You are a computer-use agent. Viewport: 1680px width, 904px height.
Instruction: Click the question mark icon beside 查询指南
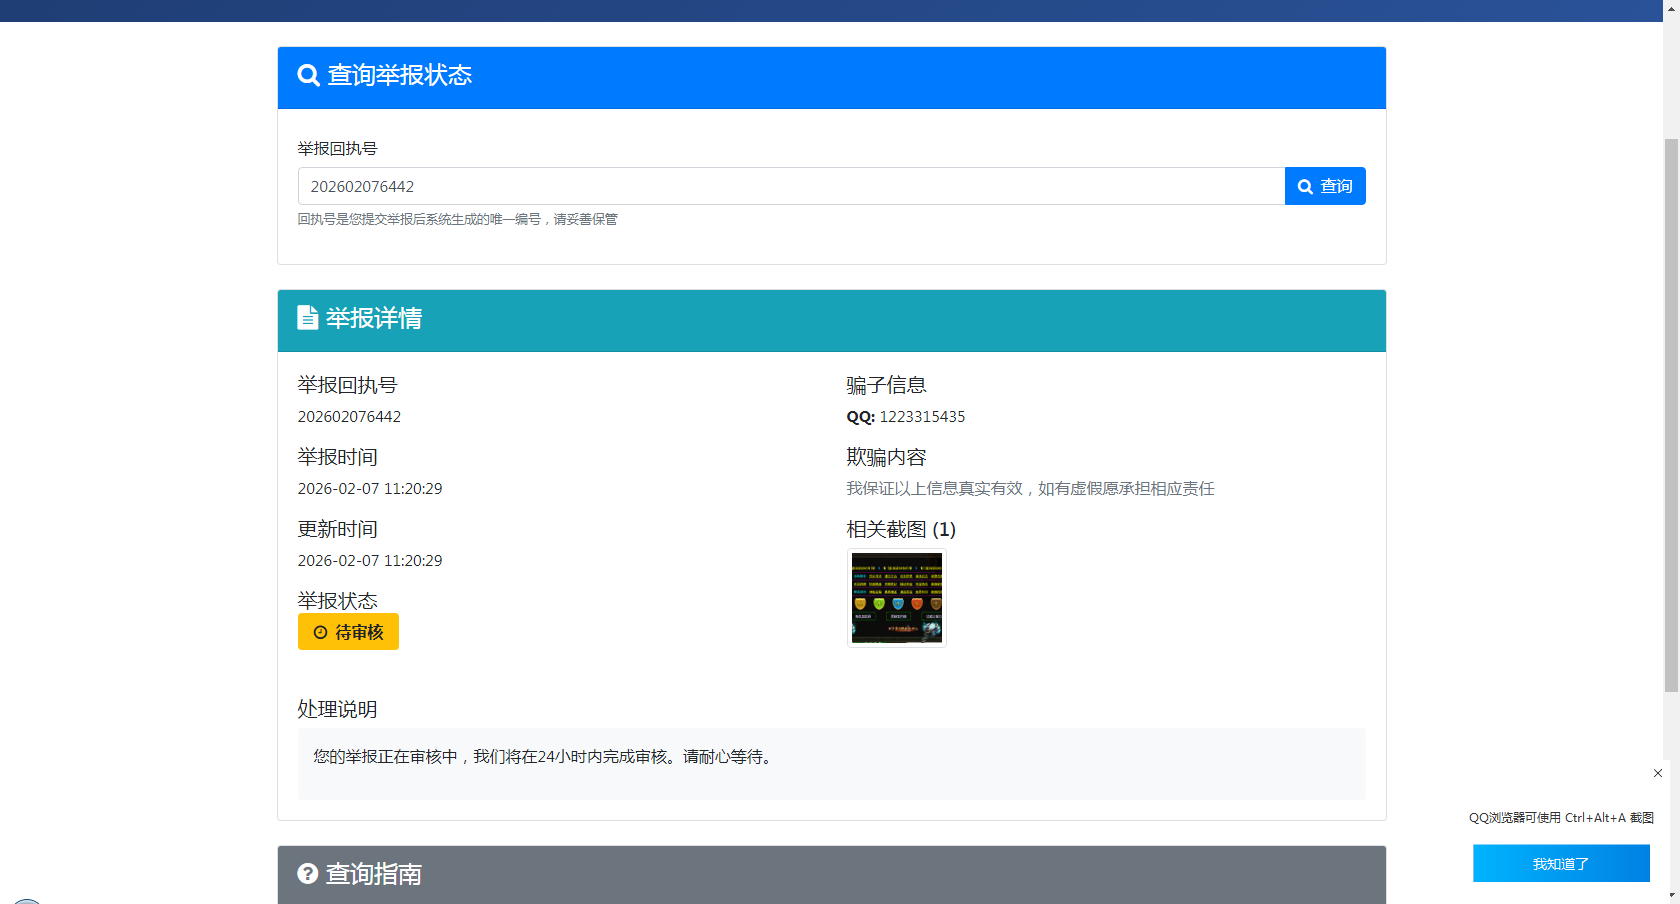[308, 874]
